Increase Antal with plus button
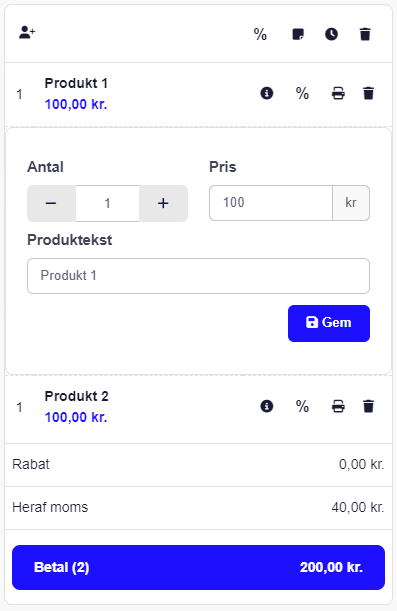 coord(163,203)
